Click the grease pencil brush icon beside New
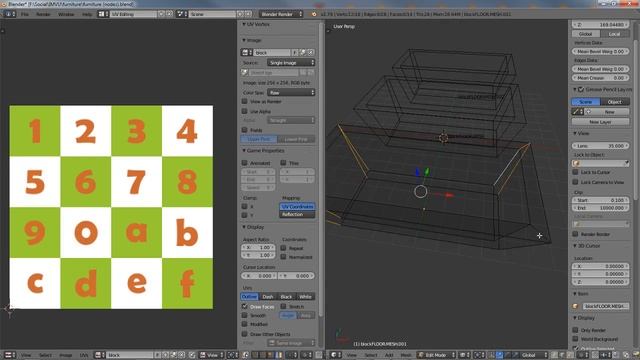Screen dimensions: 640x360 (x=577, y=112)
